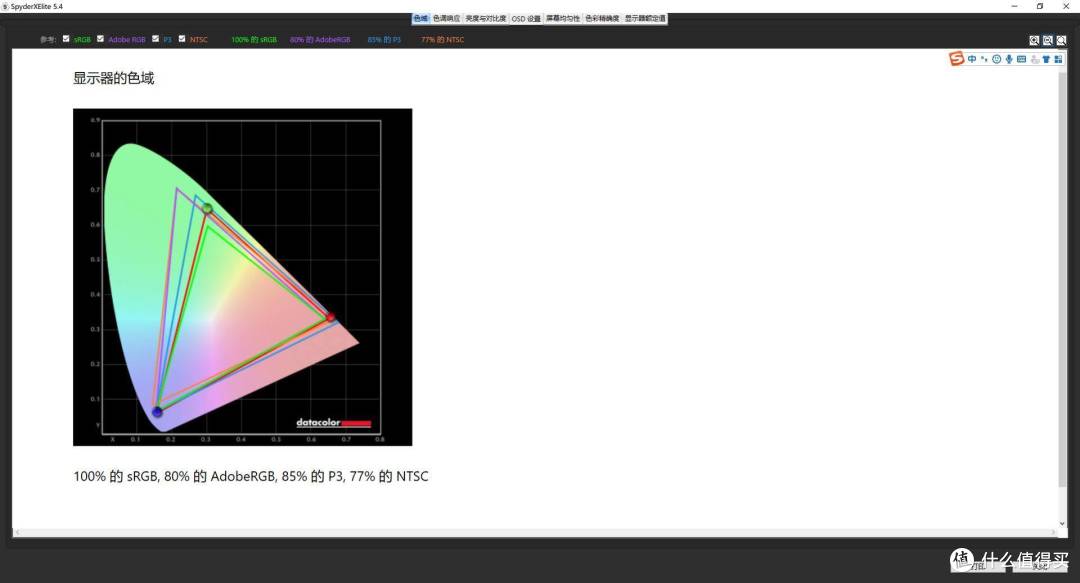This screenshot has width=1080, height=583.
Task: Click the zoom out magnifier icon
Action: [1048, 41]
